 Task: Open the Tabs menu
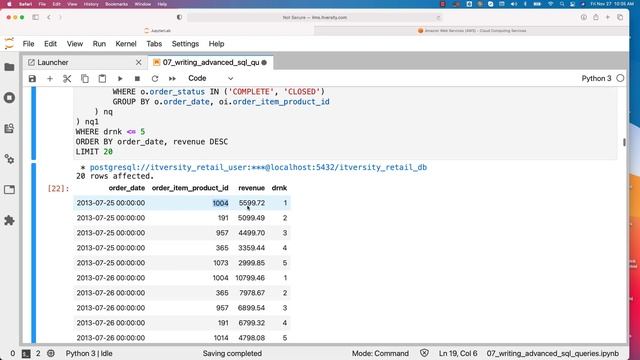(154, 44)
